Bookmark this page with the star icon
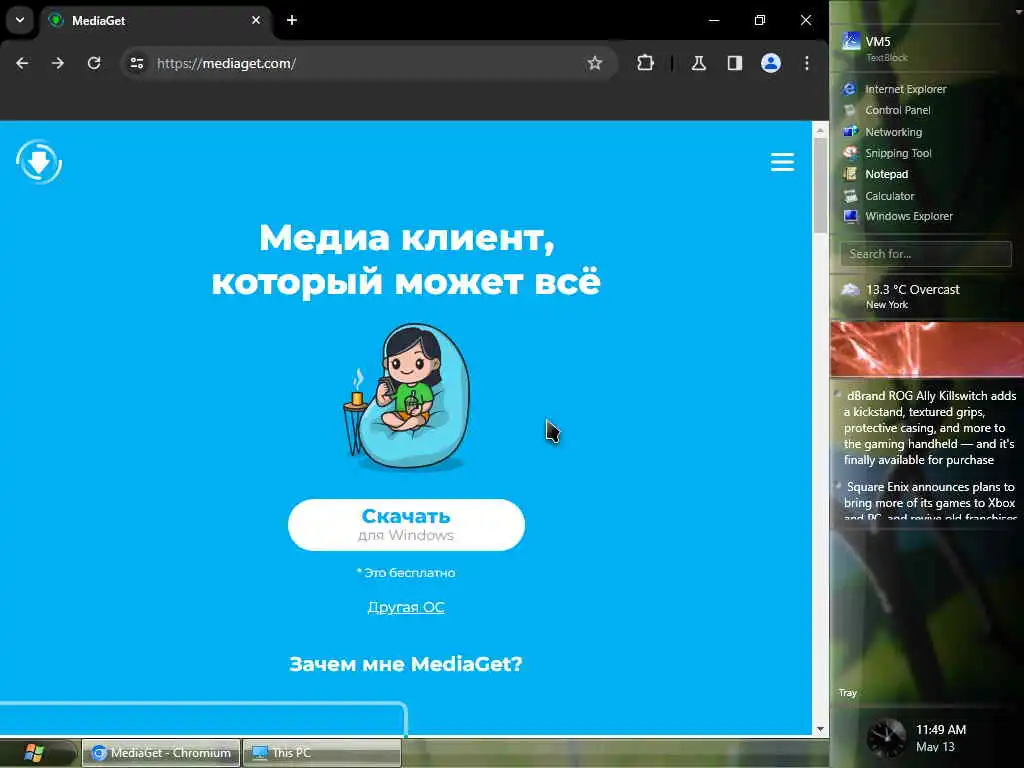 594,63
